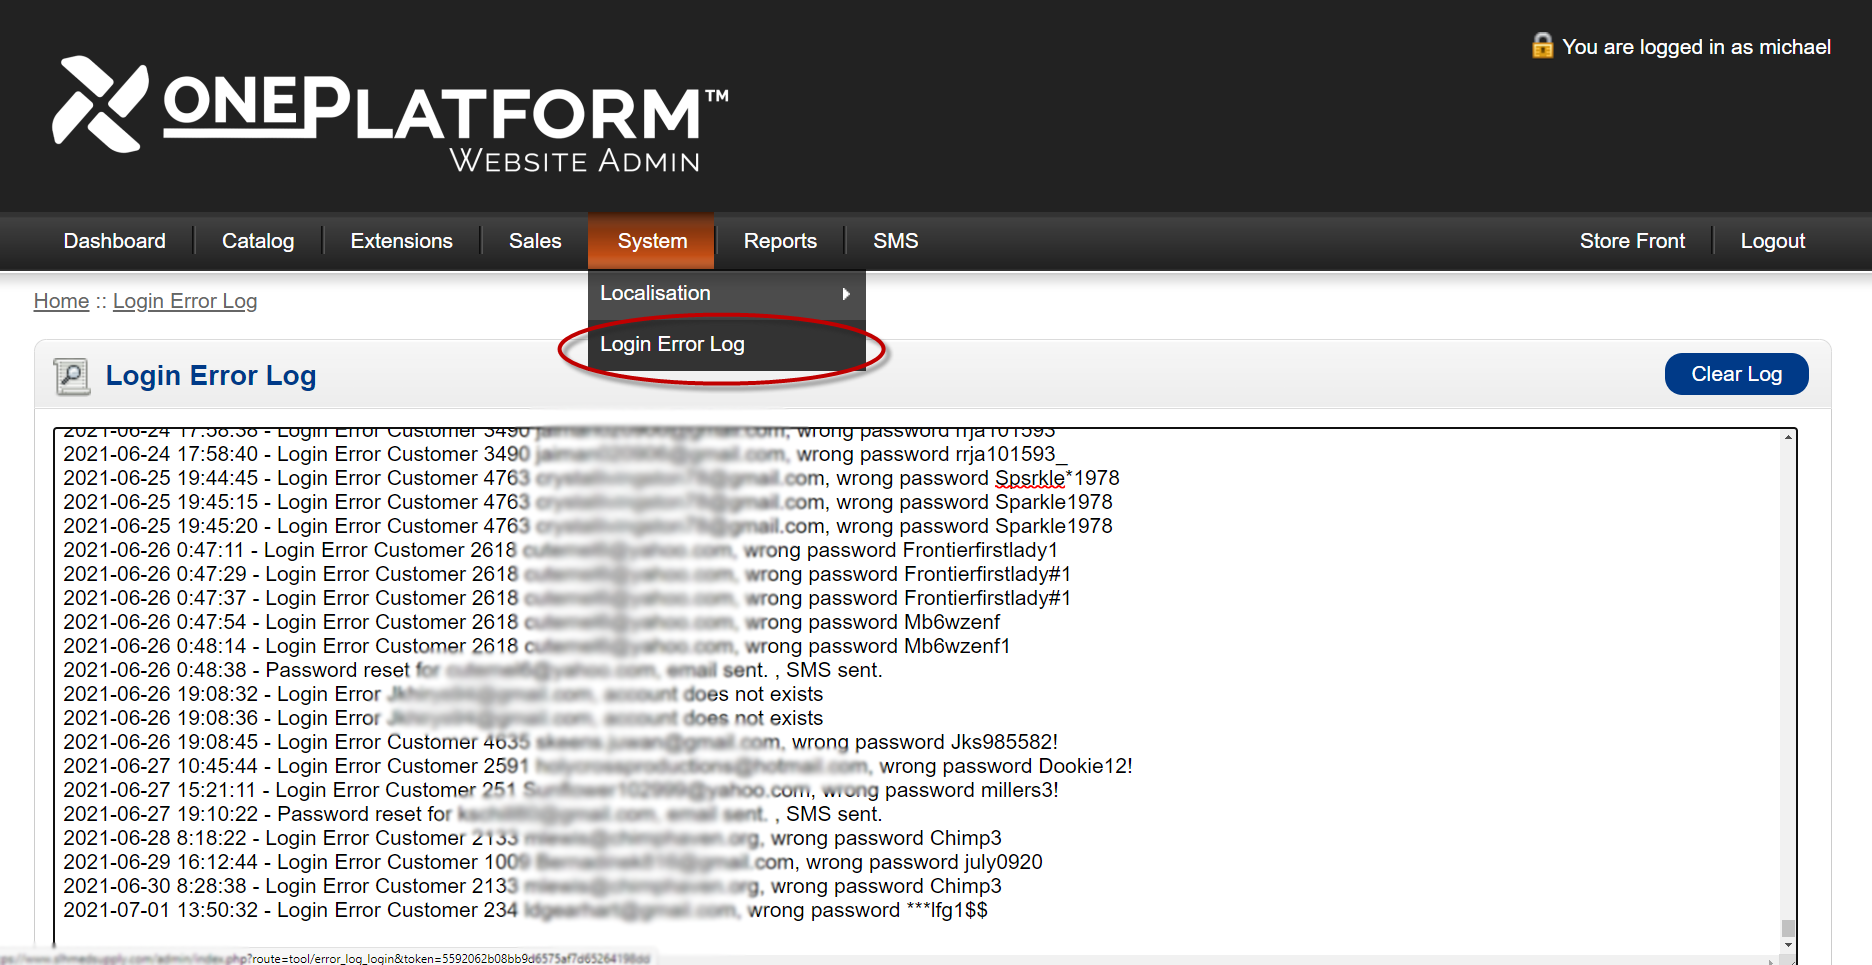The width and height of the screenshot is (1872, 965).
Task: Go to Store Front link
Action: [1632, 241]
